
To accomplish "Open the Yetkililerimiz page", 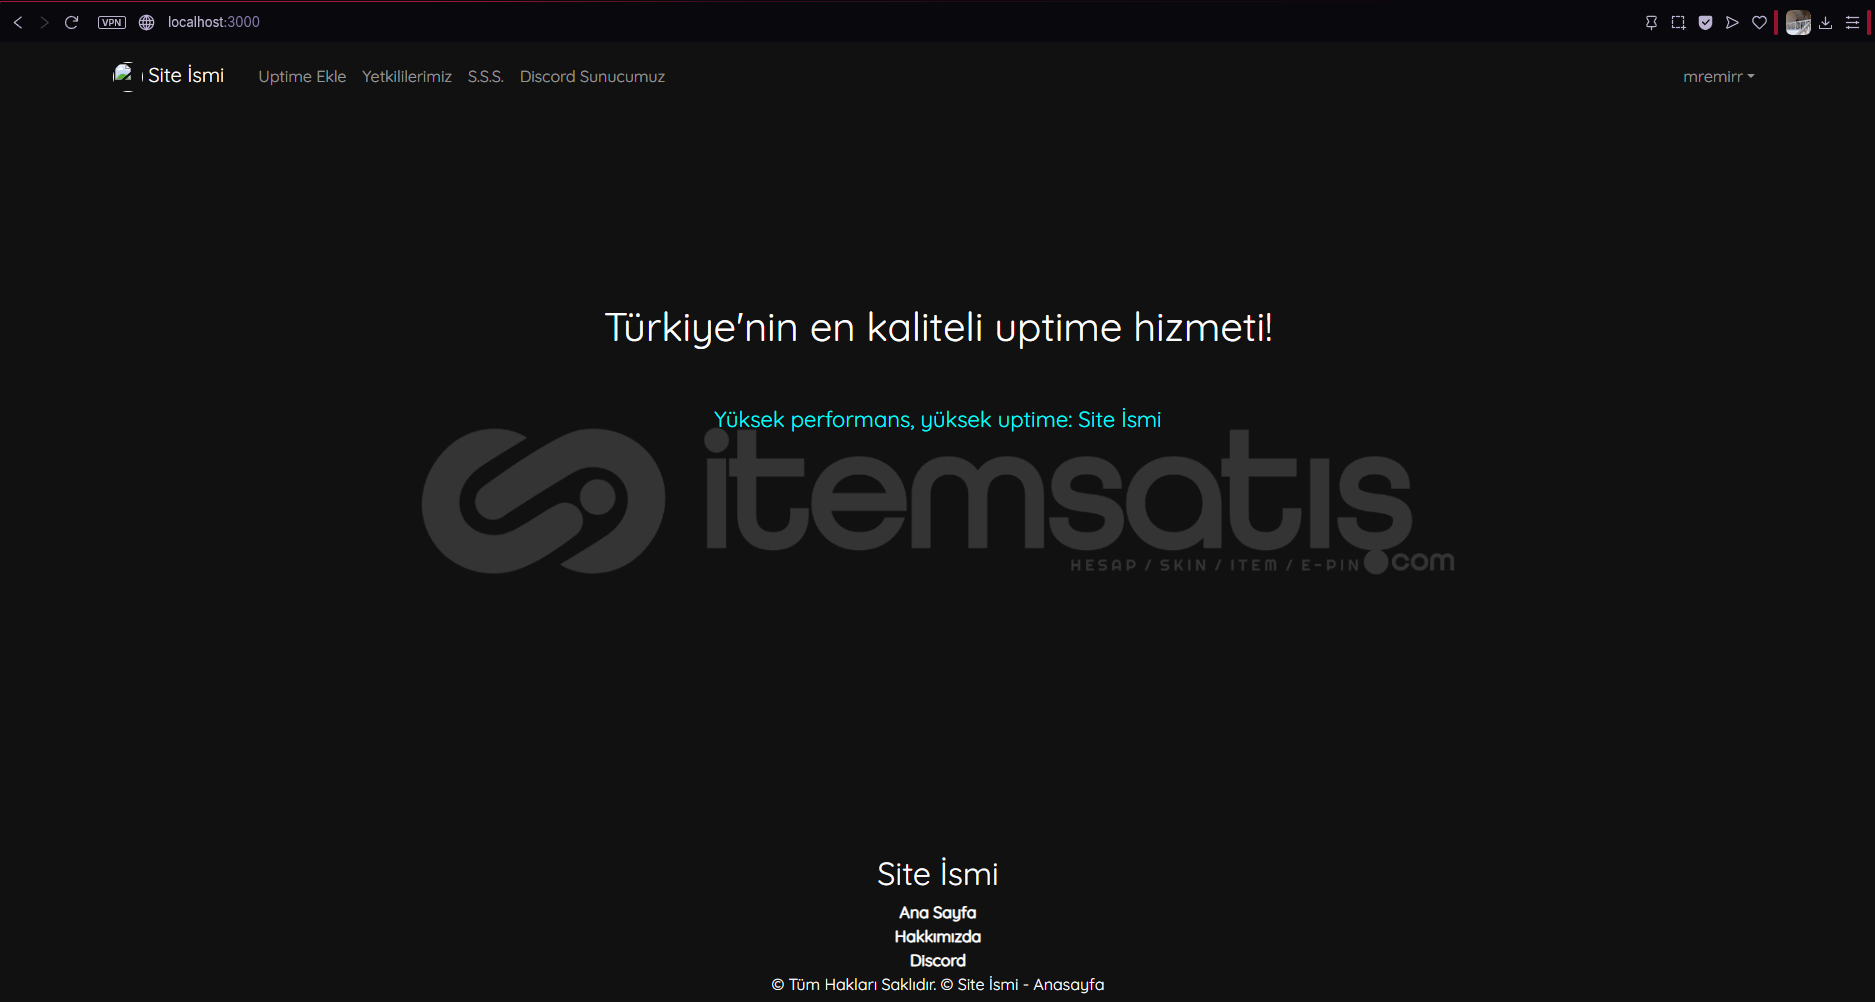I will pos(407,77).
